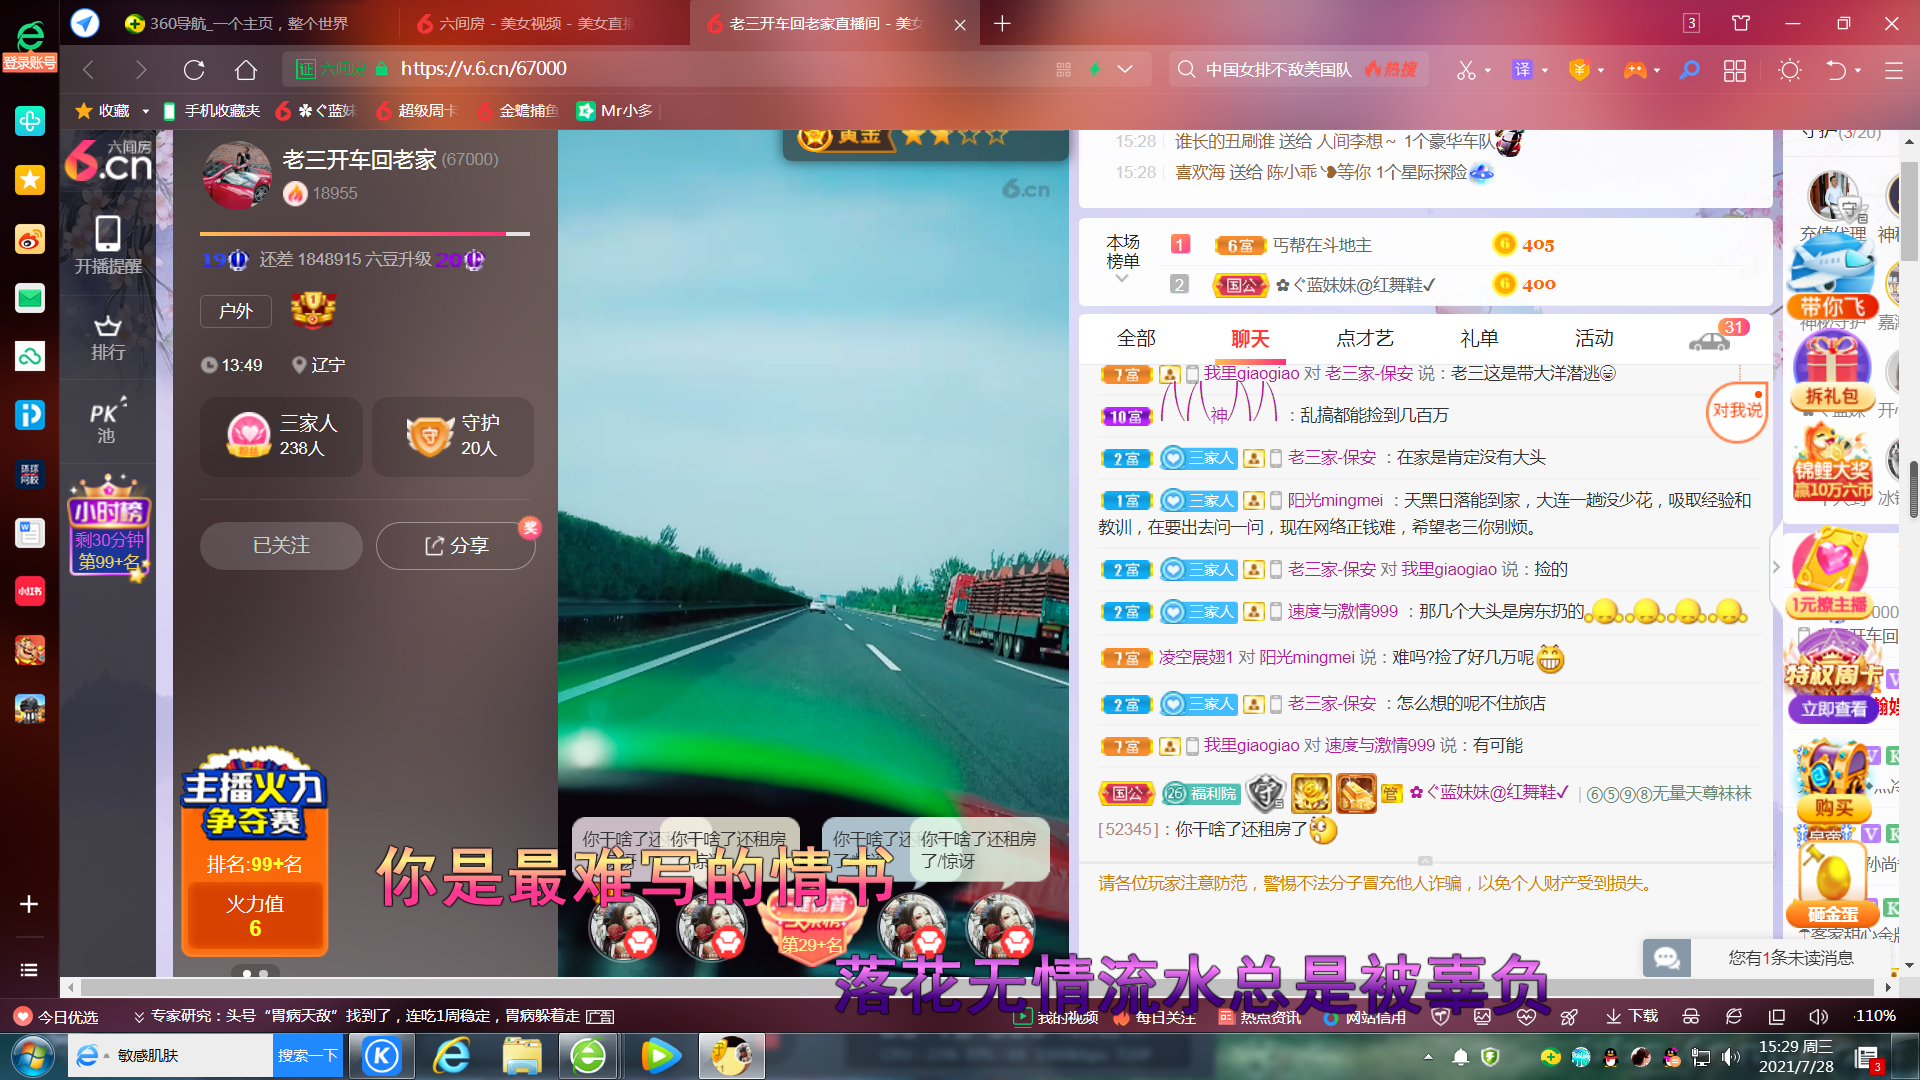This screenshot has height=1080, width=1920.
Task: Switch to the 点才艺 tab
Action: tap(1364, 339)
